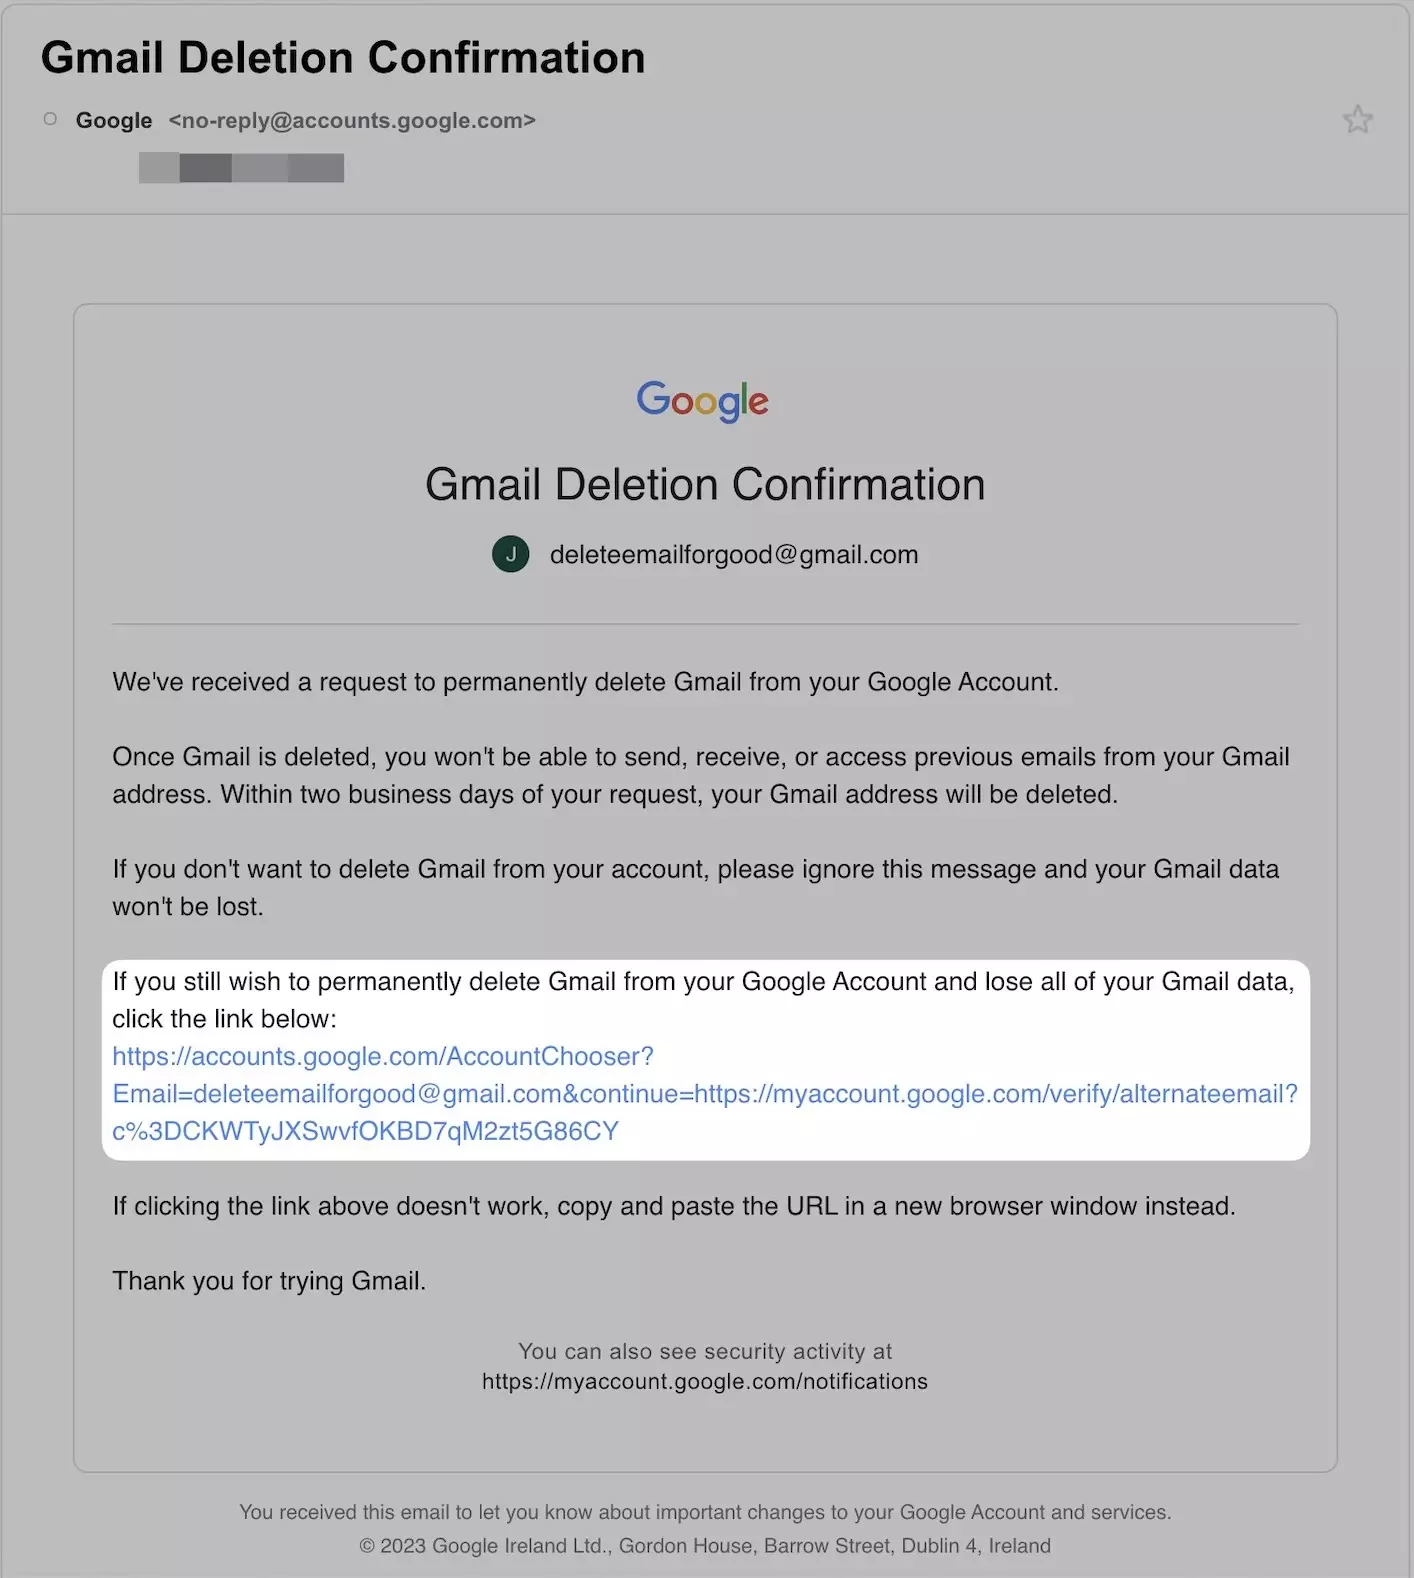Click the 'If you still wish' instruction text
Viewport: 1414px width, 1578px height.
(x=703, y=1000)
